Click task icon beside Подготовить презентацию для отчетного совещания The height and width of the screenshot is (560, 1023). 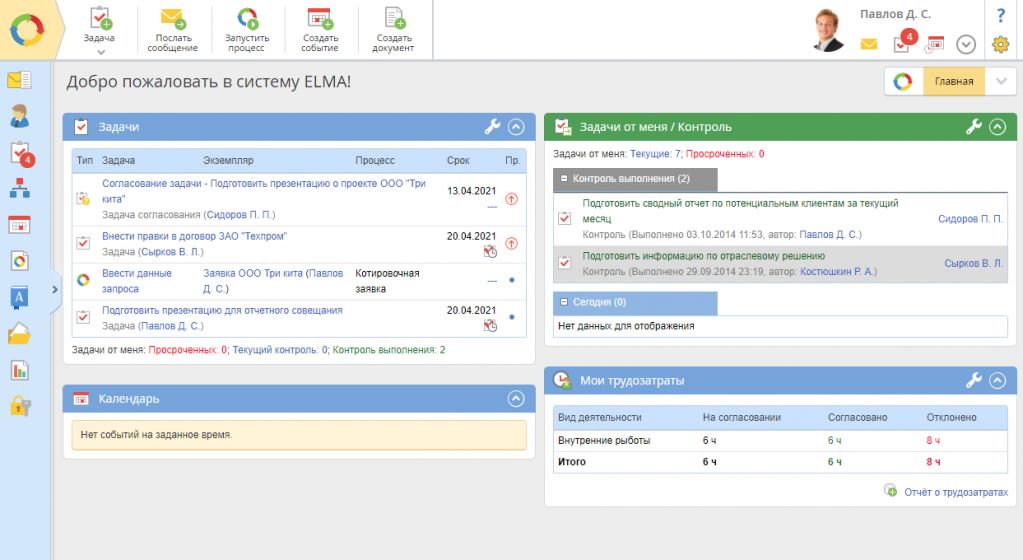pyautogui.click(x=83, y=317)
